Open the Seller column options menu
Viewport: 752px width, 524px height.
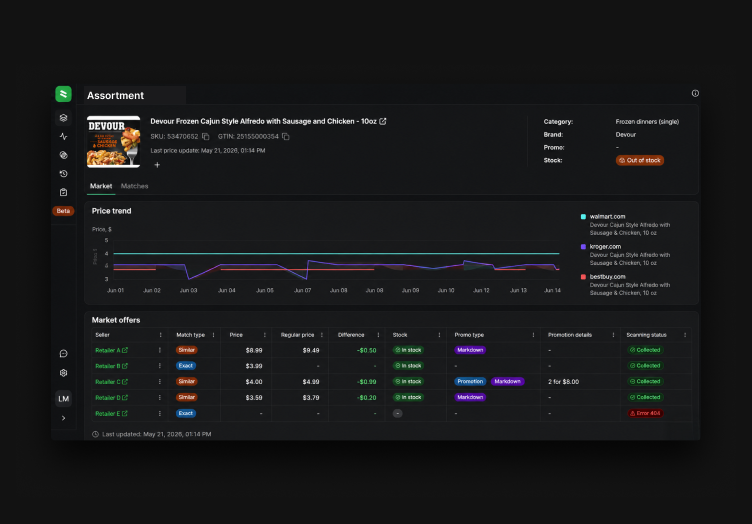point(160,335)
